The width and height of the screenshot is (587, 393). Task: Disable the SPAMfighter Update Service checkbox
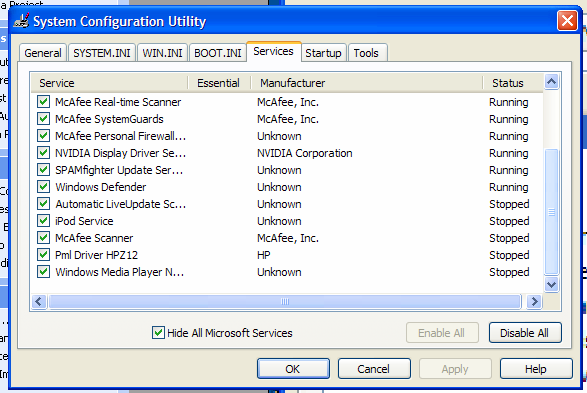pos(43,170)
